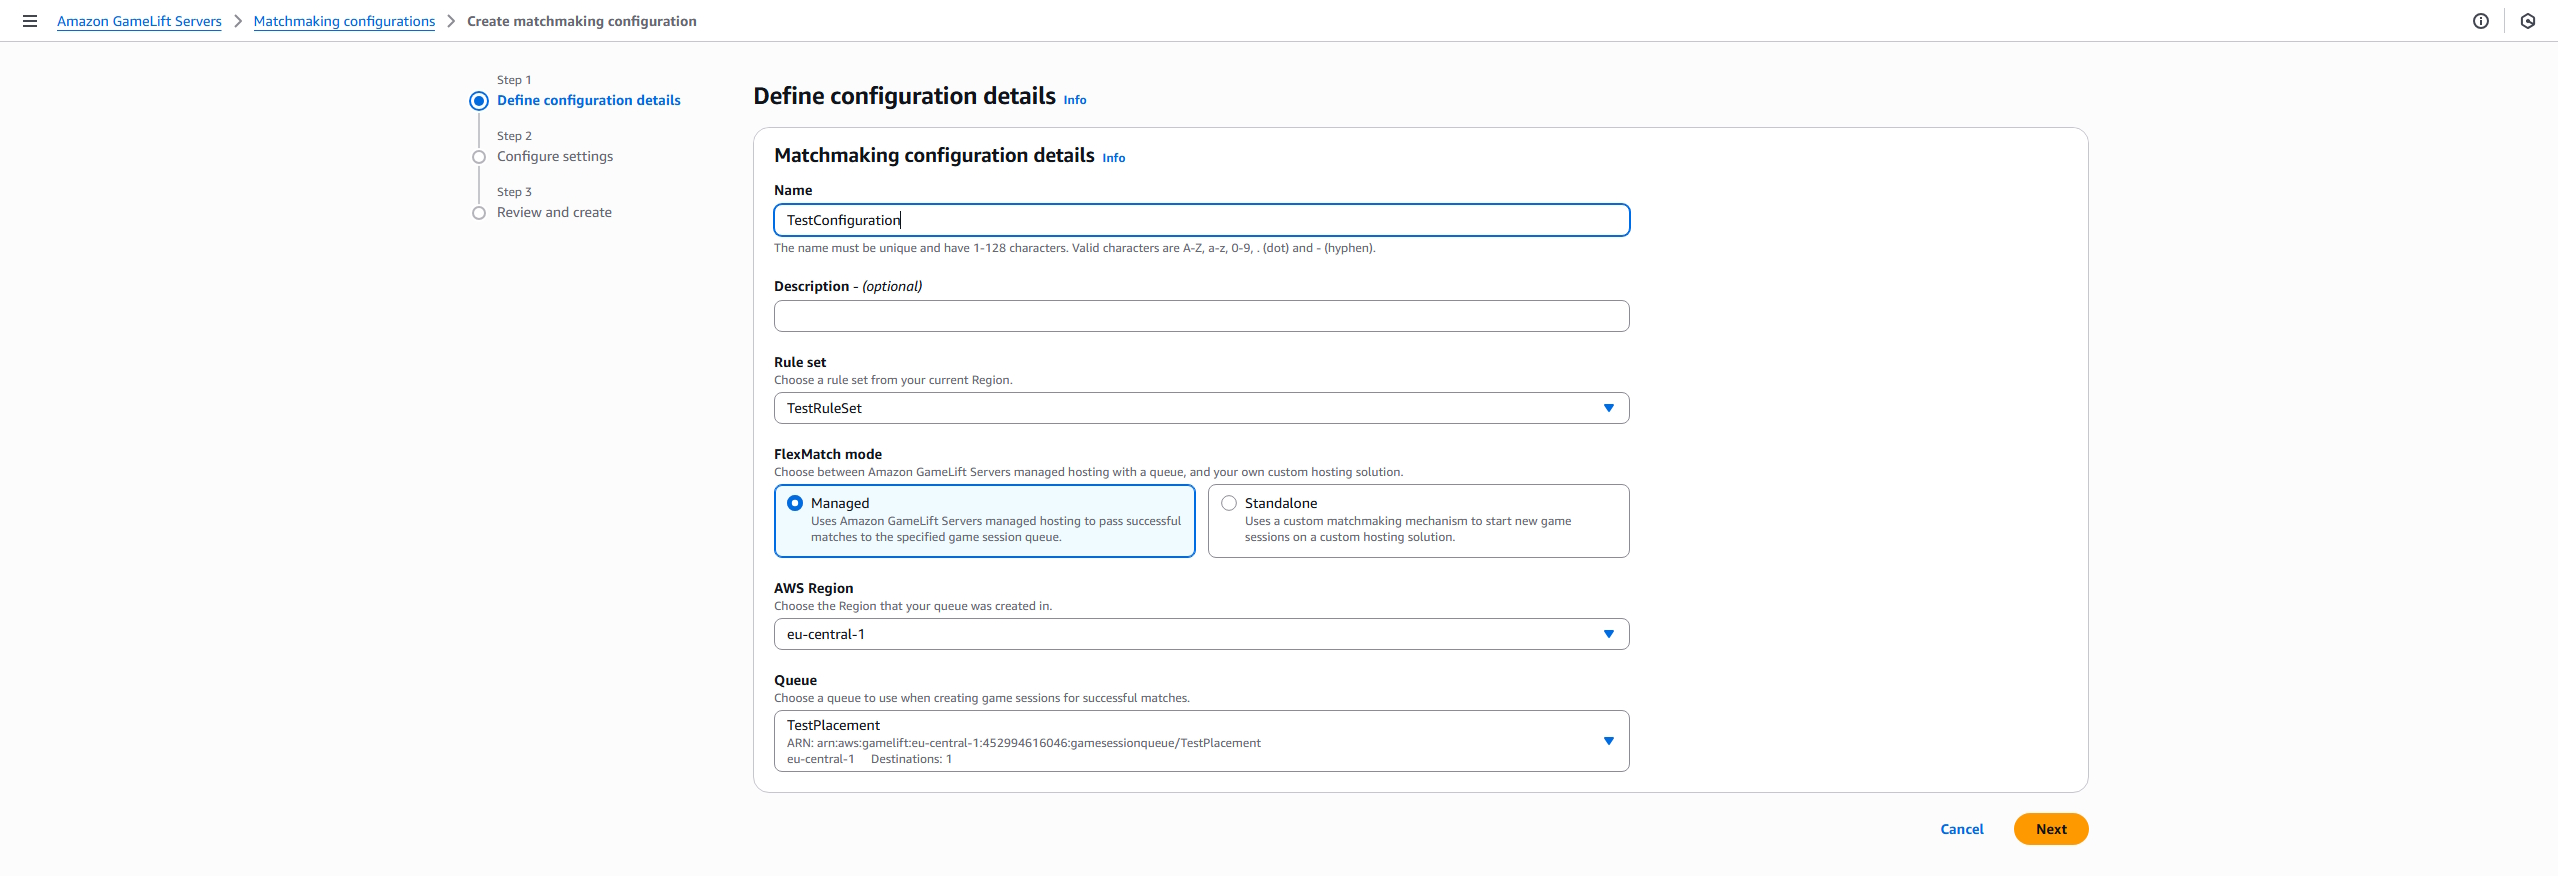Click the Step 3 wizard indicator circle

[479, 213]
